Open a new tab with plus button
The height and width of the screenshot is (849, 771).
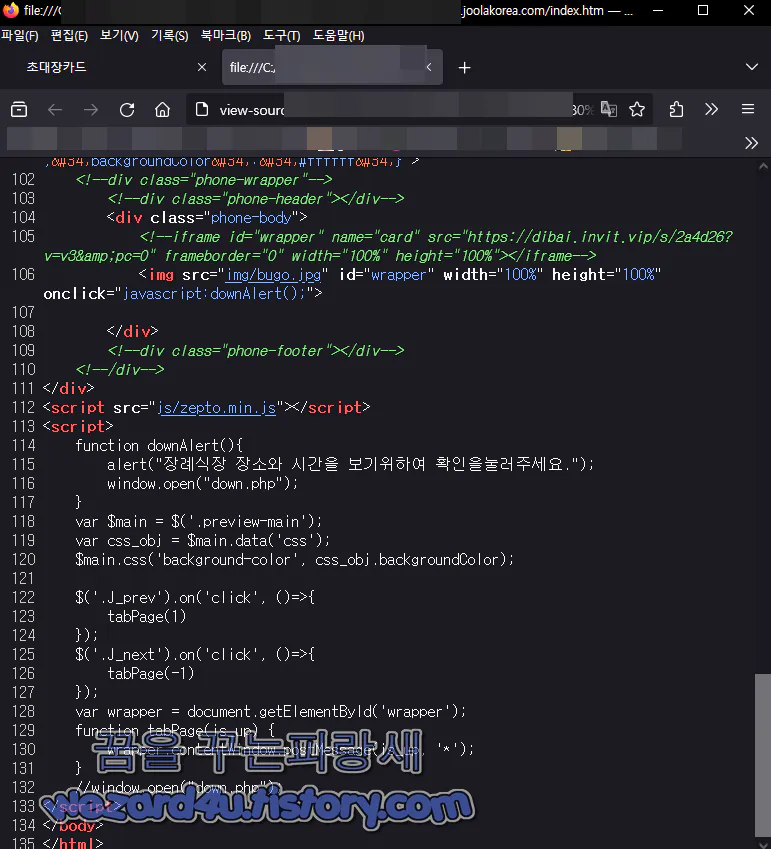click(x=465, y=68)
